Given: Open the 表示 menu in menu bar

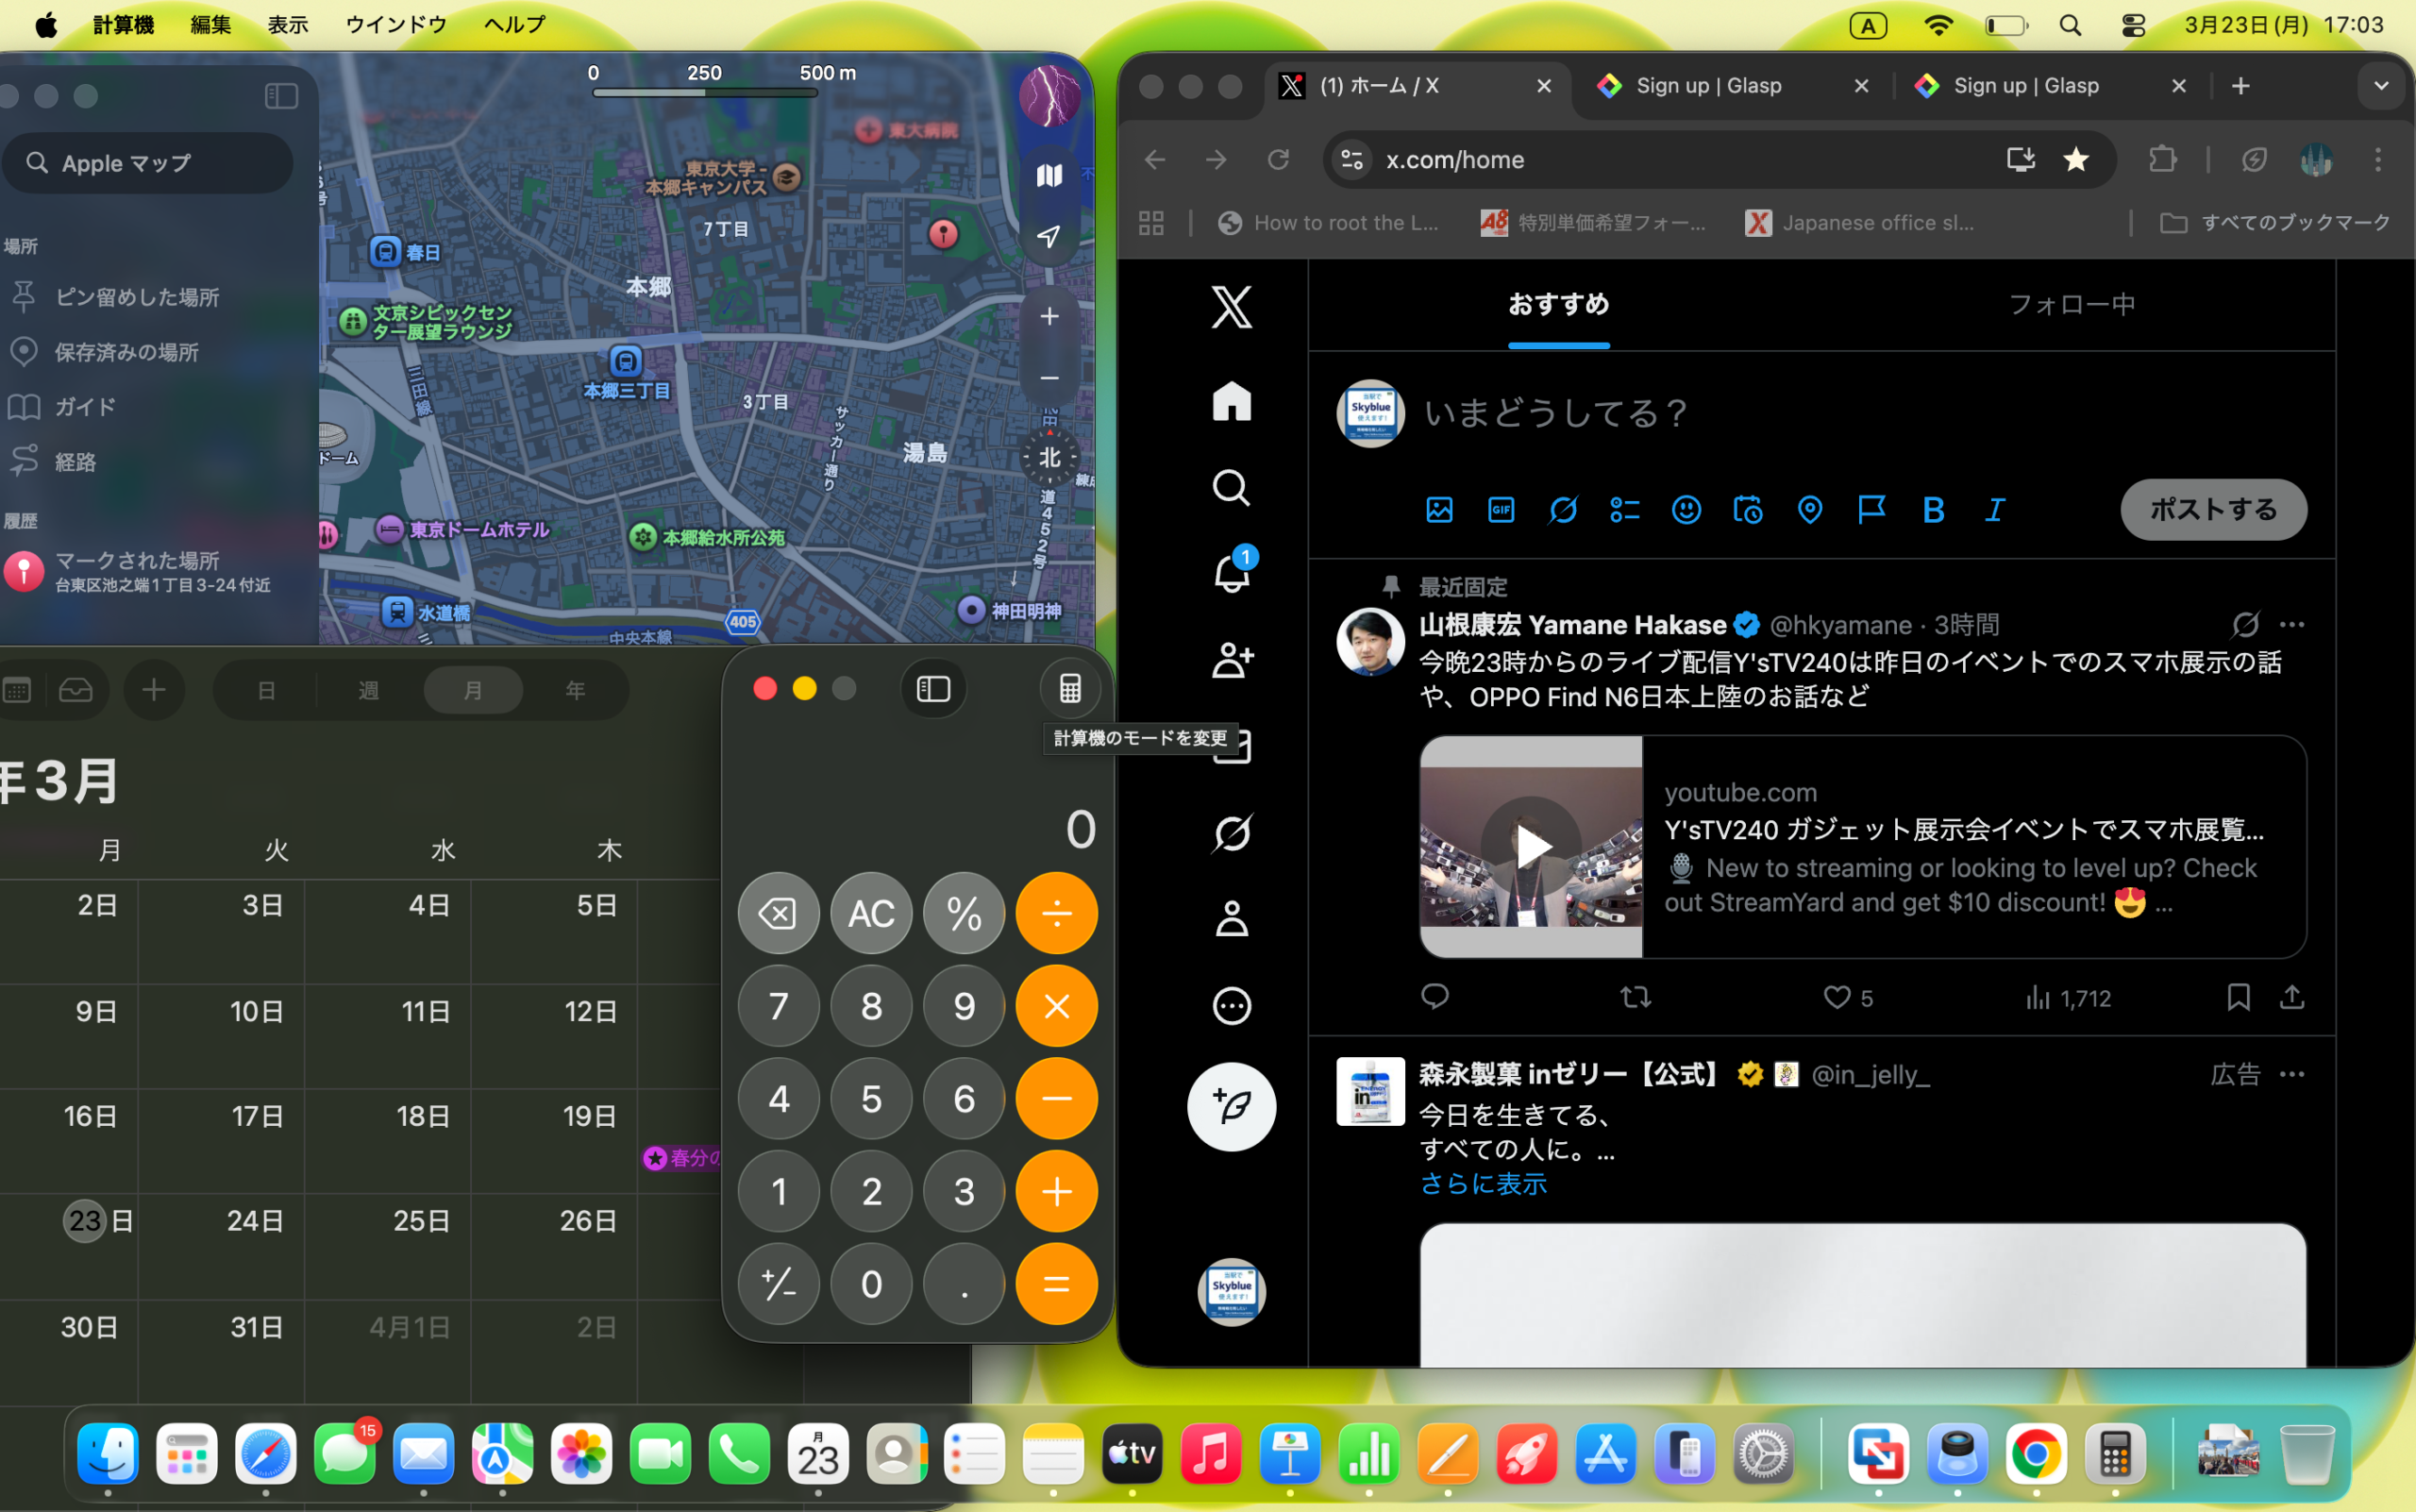Looking at the screenshot, I should point(287,24).
